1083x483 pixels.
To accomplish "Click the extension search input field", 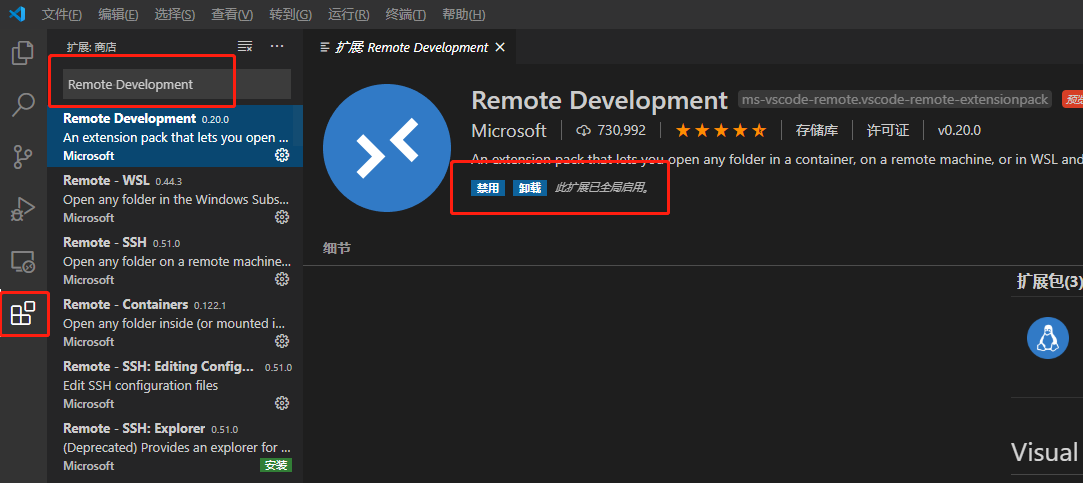I will click(177, 84).
